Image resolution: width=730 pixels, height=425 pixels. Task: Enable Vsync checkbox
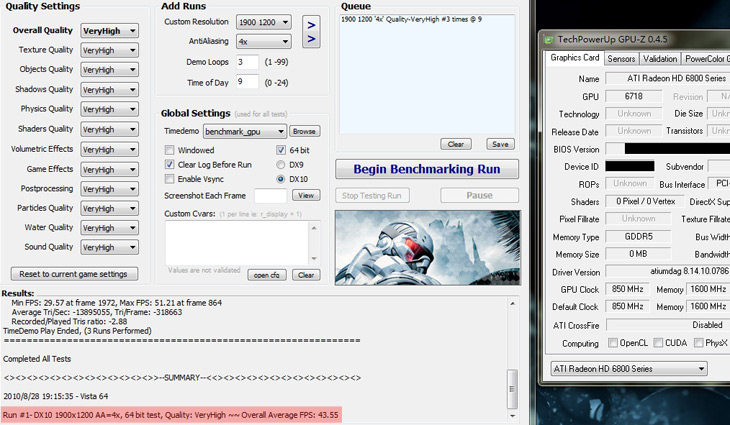pos(169,179)
